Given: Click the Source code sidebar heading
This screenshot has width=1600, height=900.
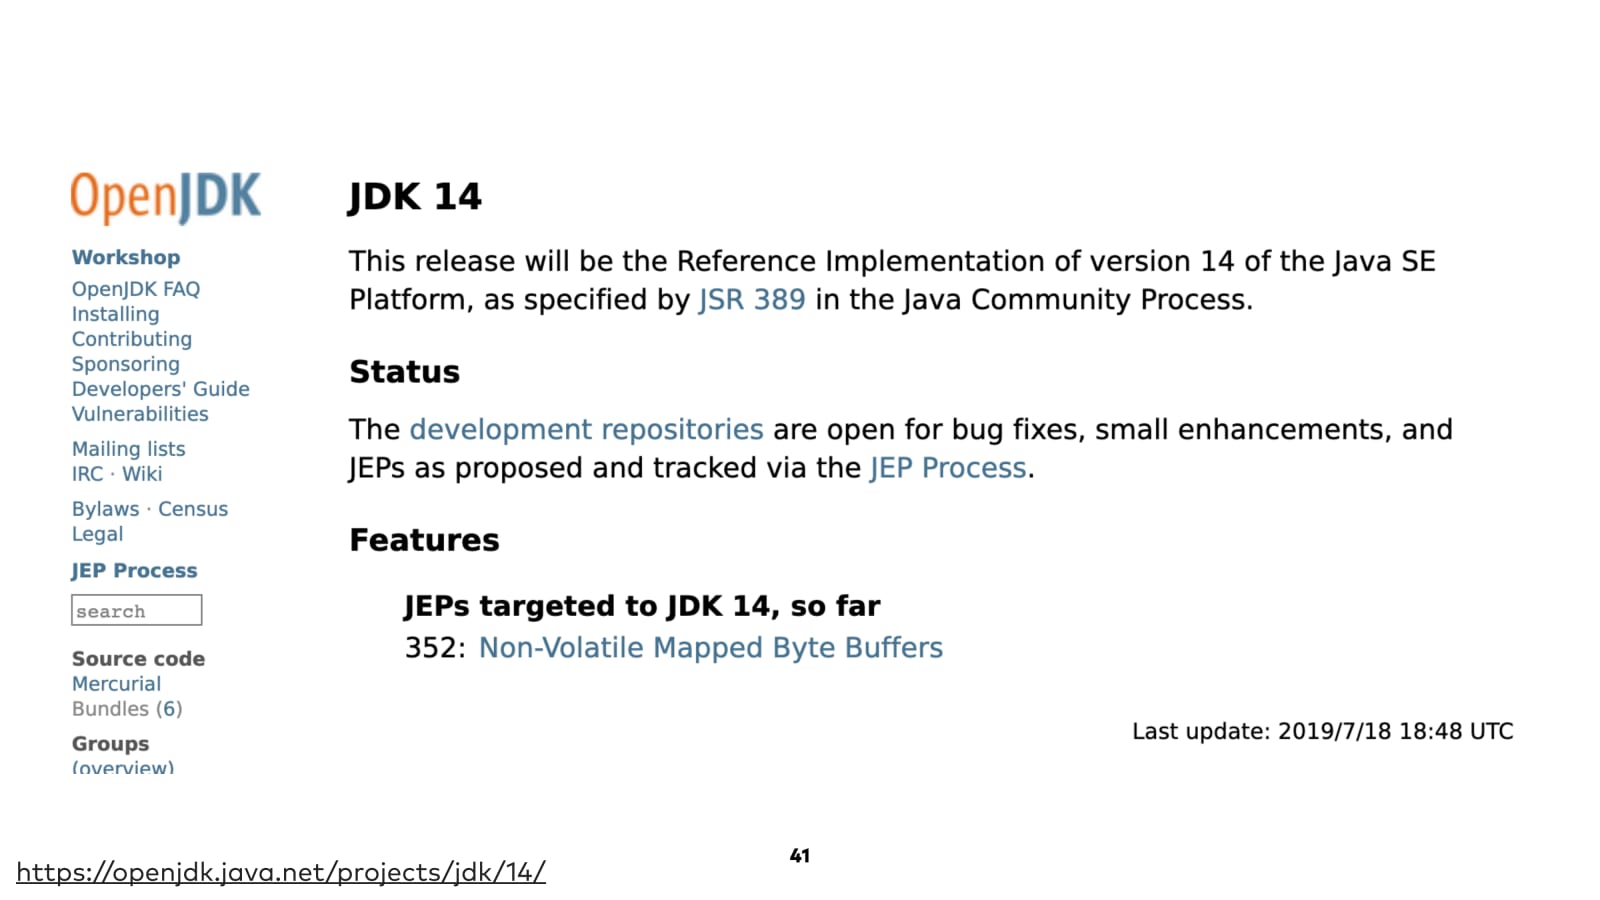Looking at the screenshot, I should (x=138, y=659).
